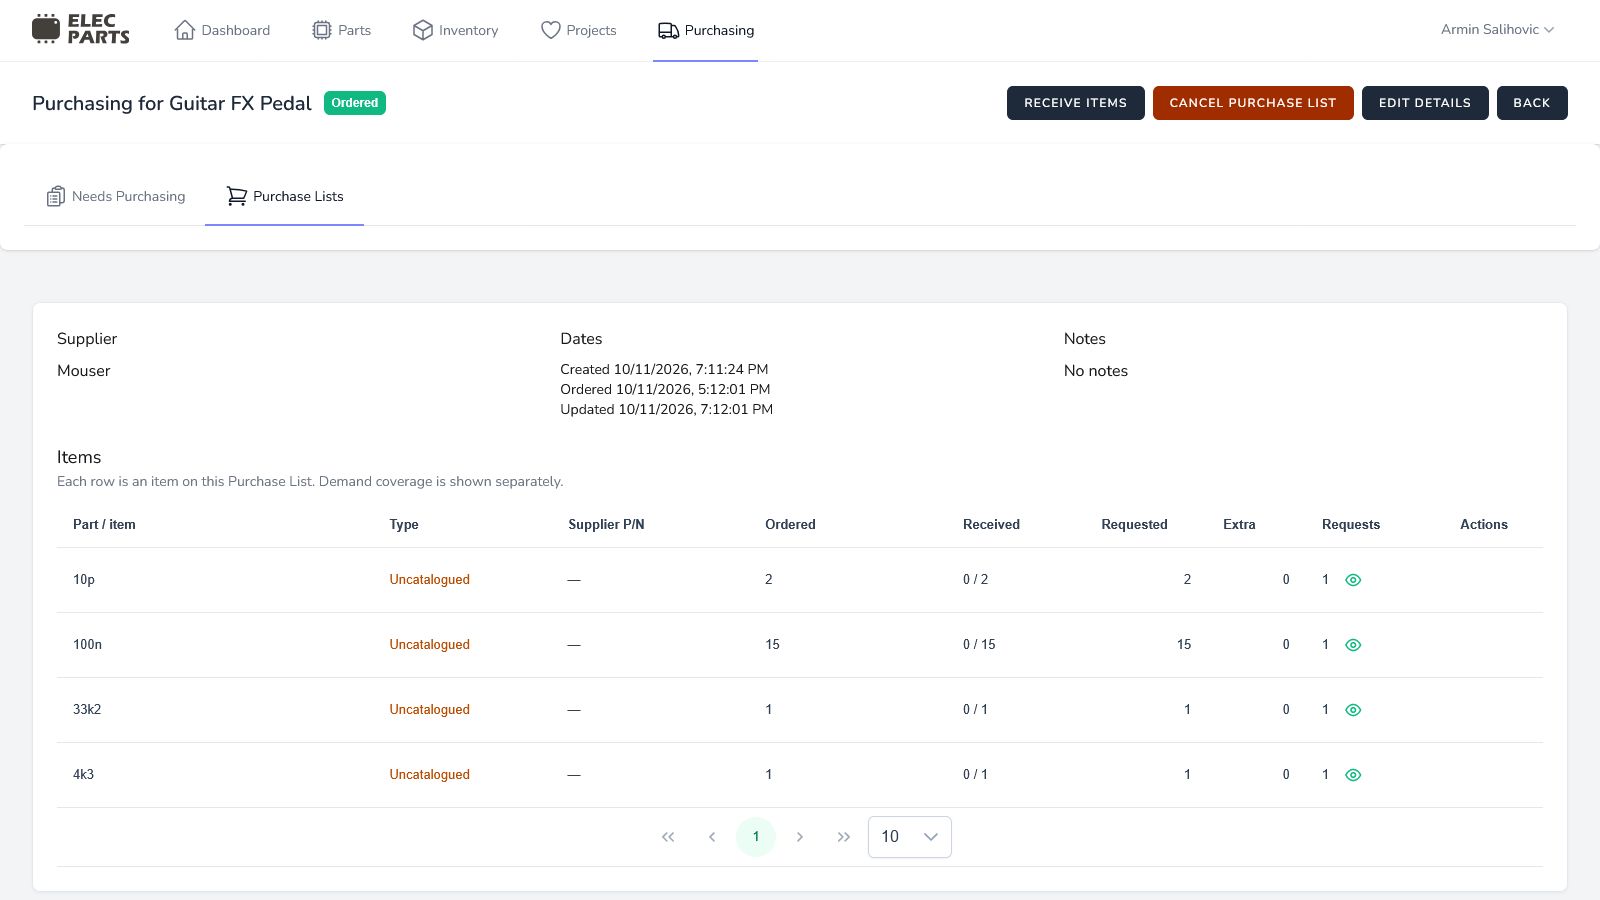This screenshot has width=1600, height=900.
Task: Select page 1 in pagination
Action: point(756,837)
